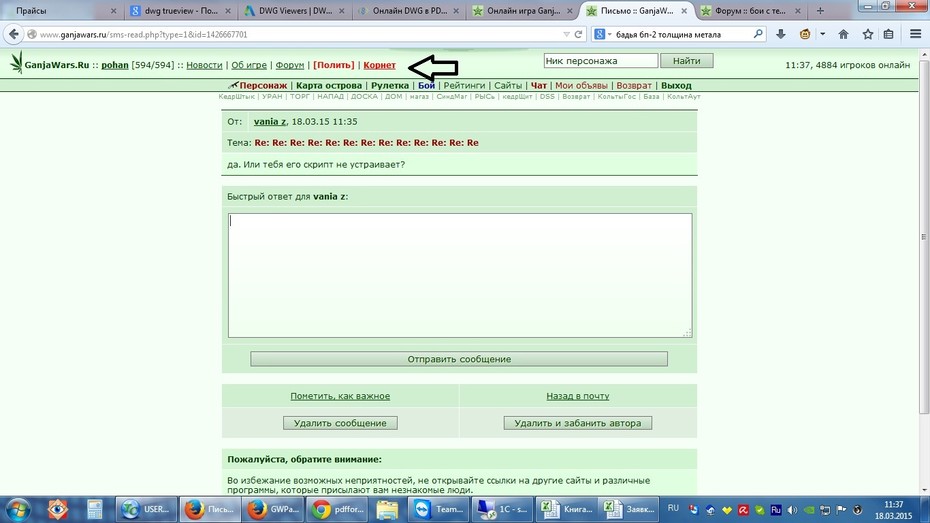The width and height of the screenshot is (930, 523).
Task: Open Персонаж menu link
Action: (263, 85)
